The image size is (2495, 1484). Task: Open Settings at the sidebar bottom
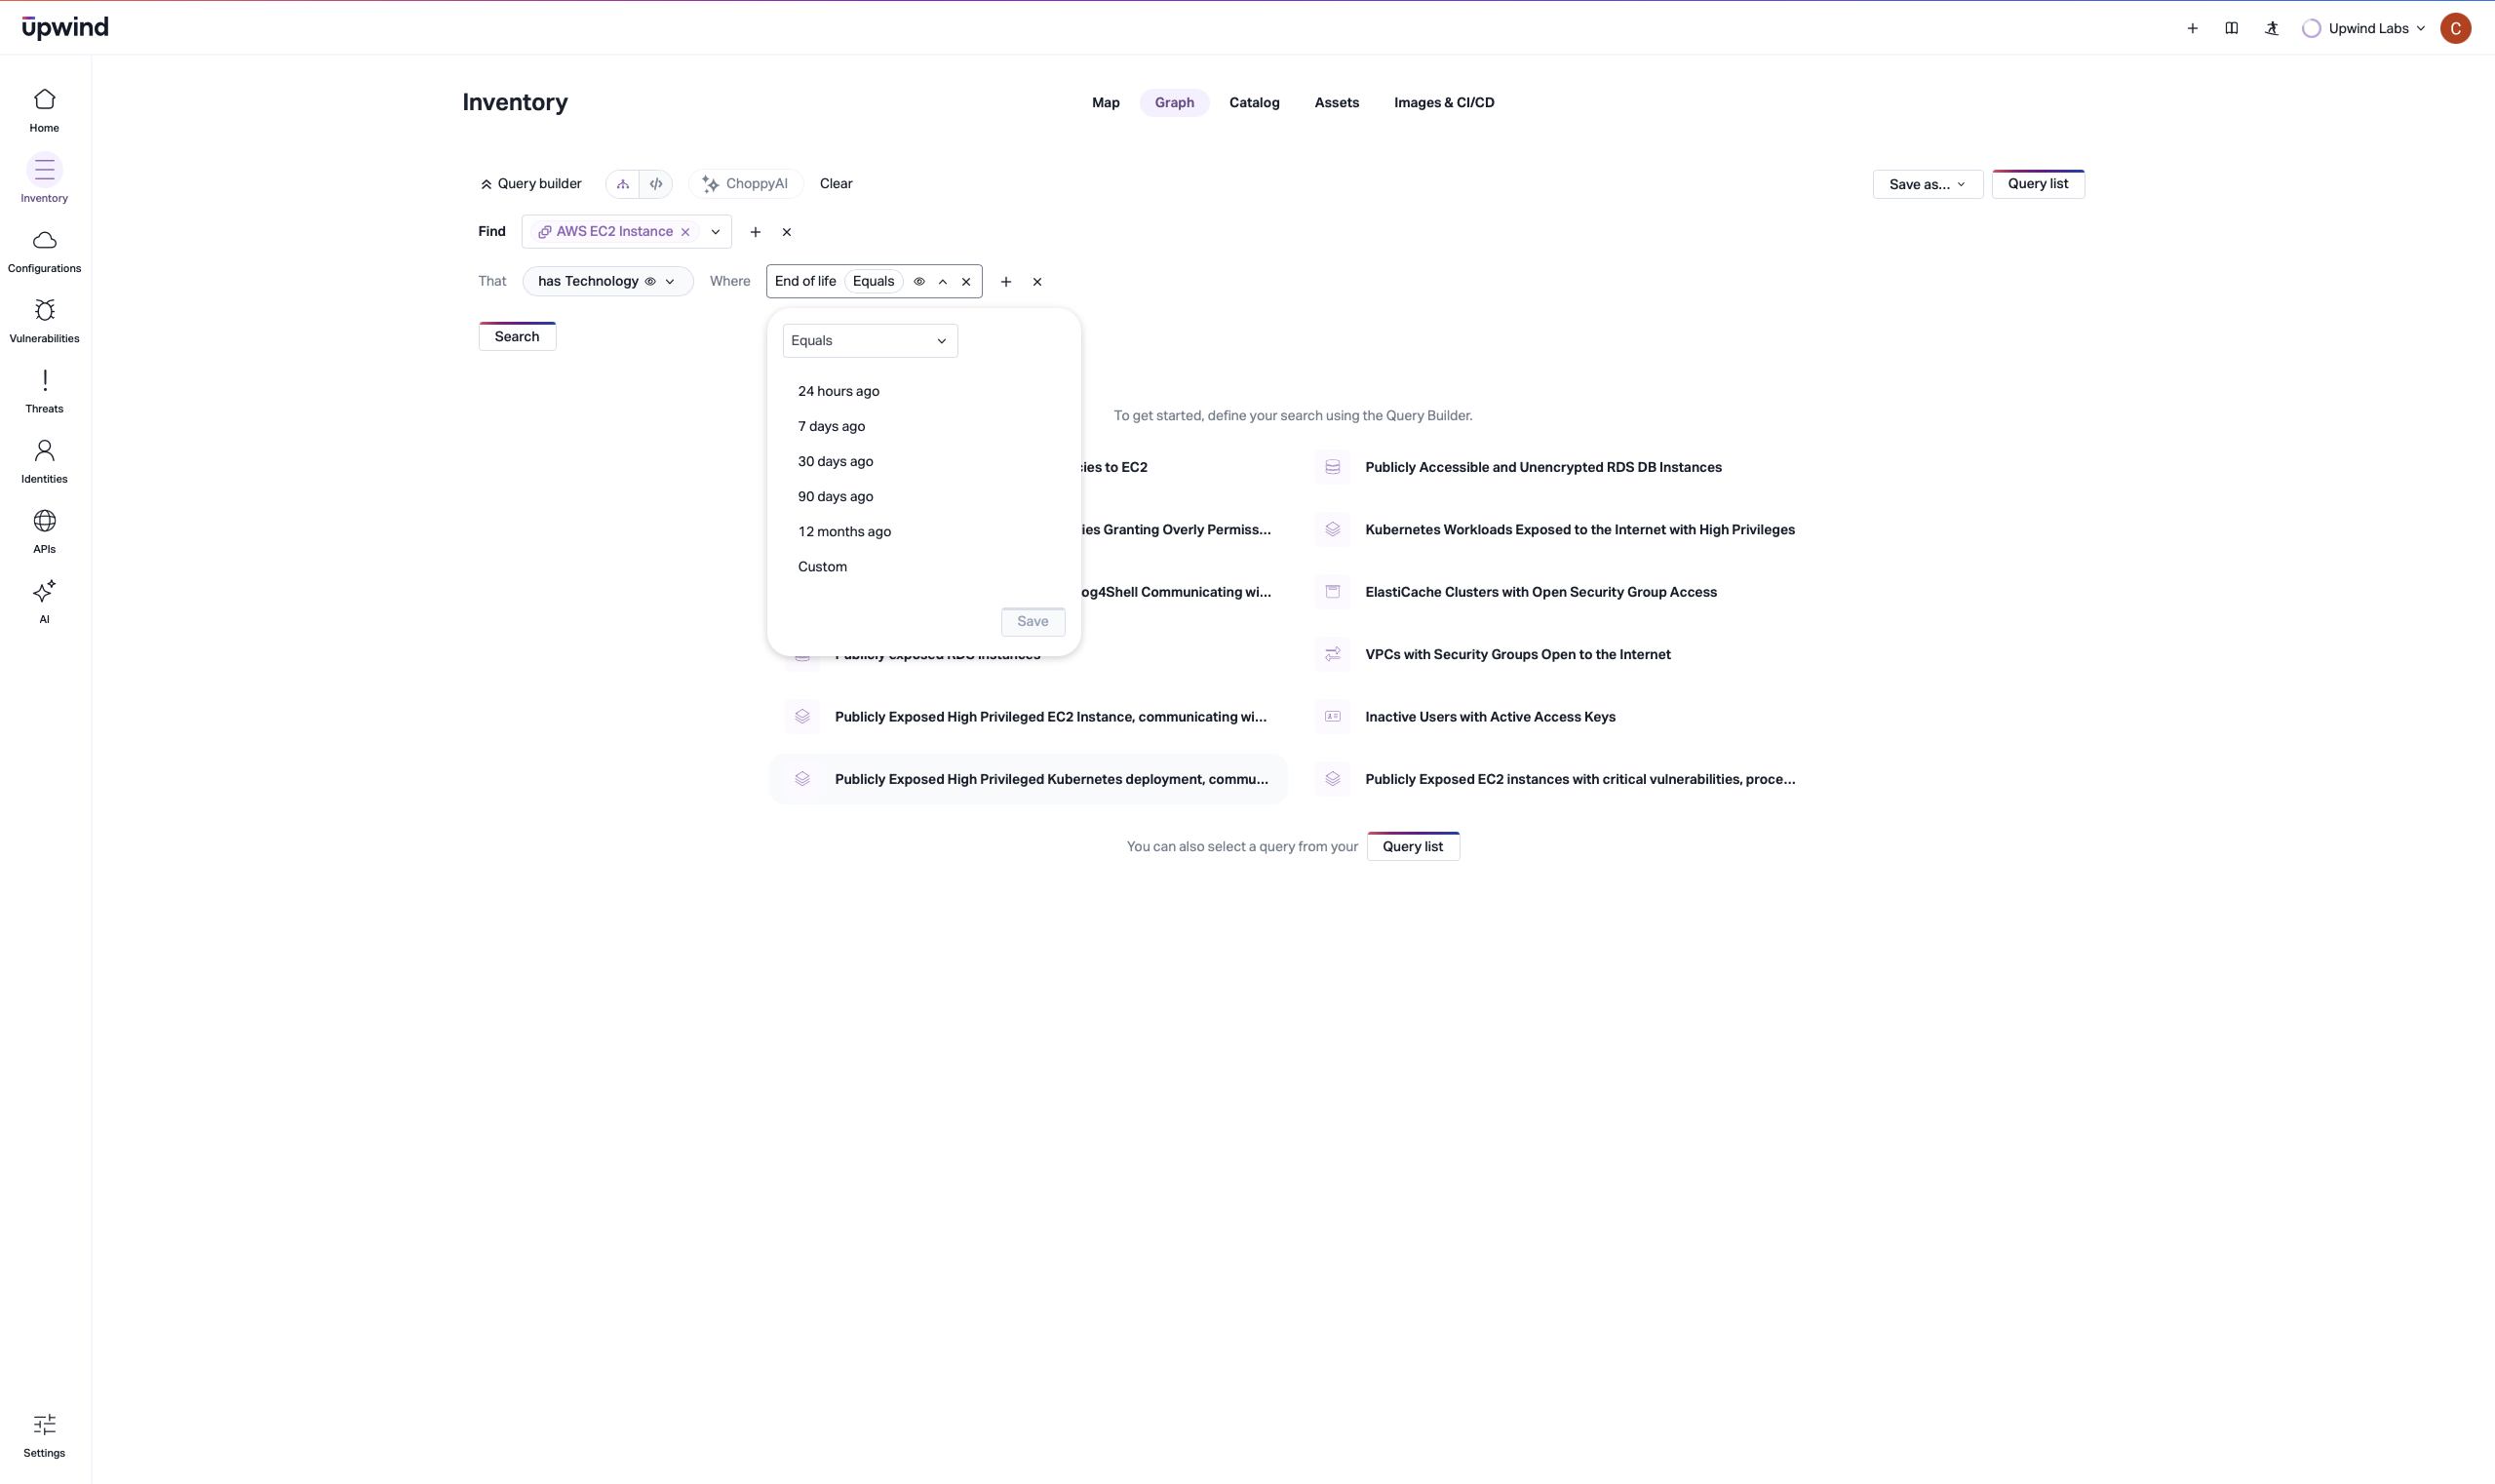tap(44, 1435)
